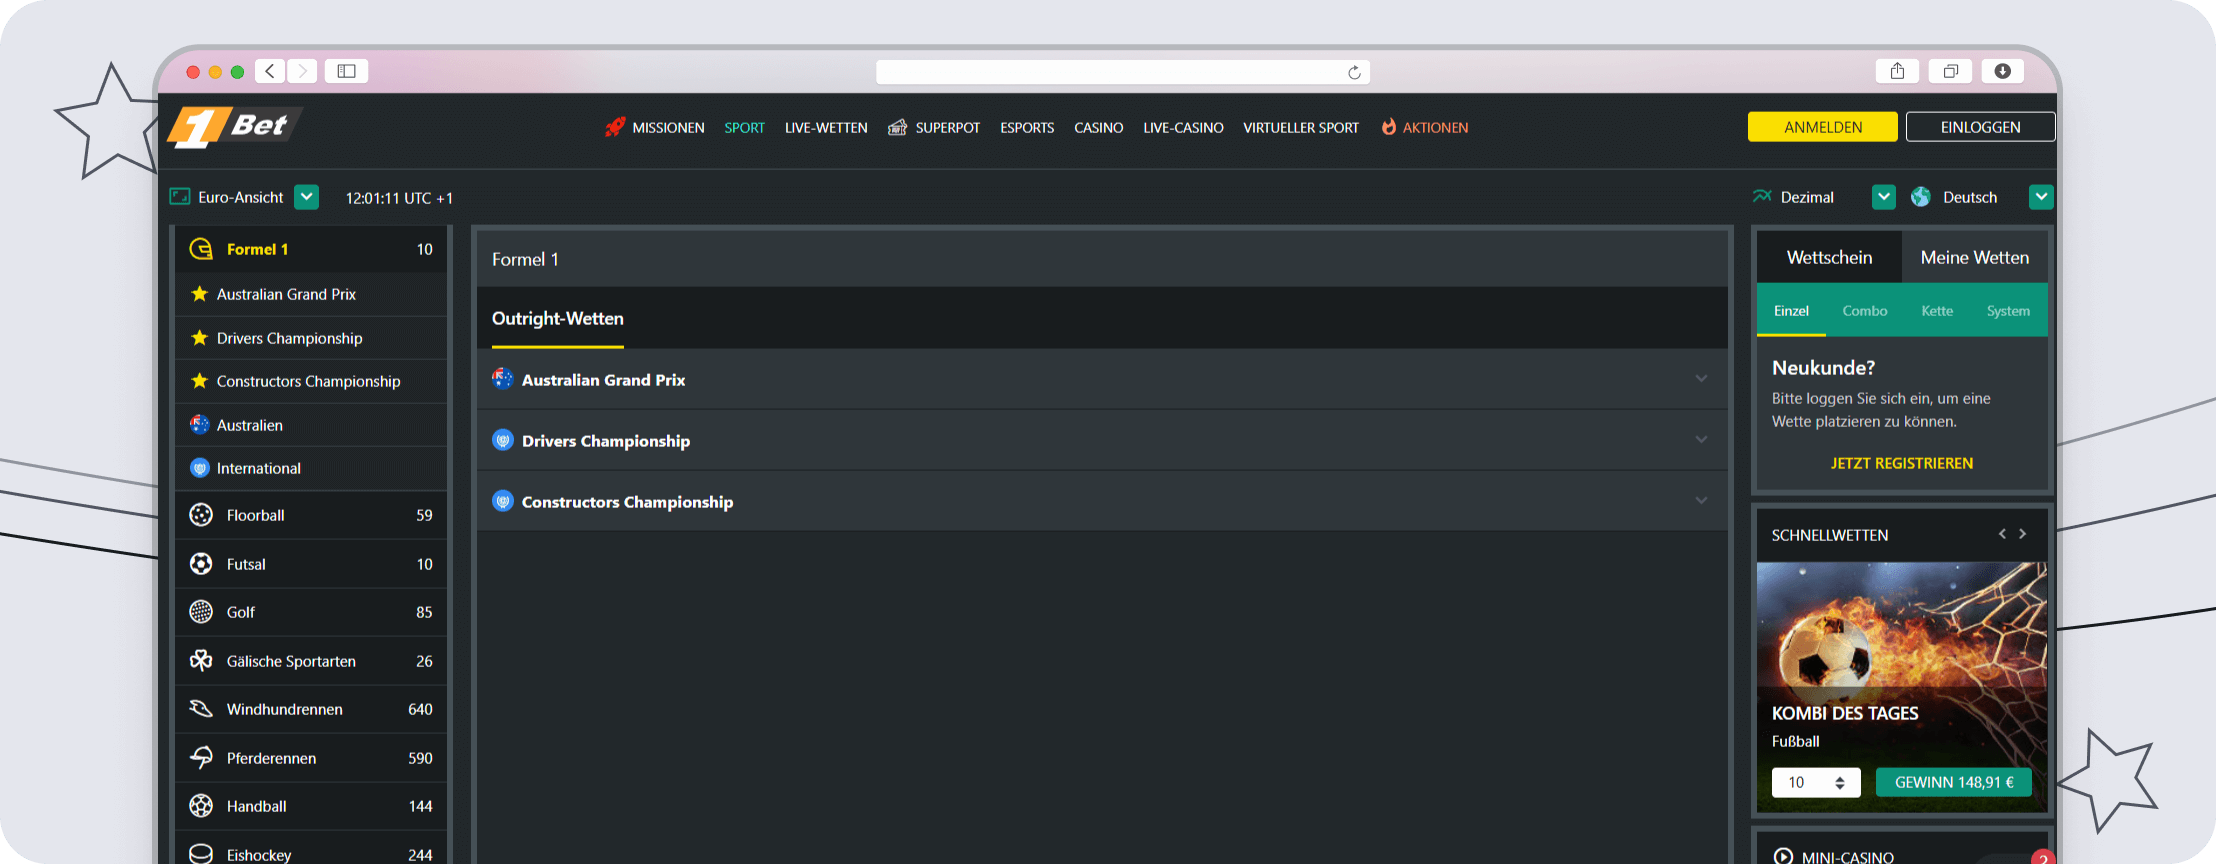Screen dimensions: 2216x864
Task: Open the Dezimal odds format dropdown
Action: coord(1884,197)
